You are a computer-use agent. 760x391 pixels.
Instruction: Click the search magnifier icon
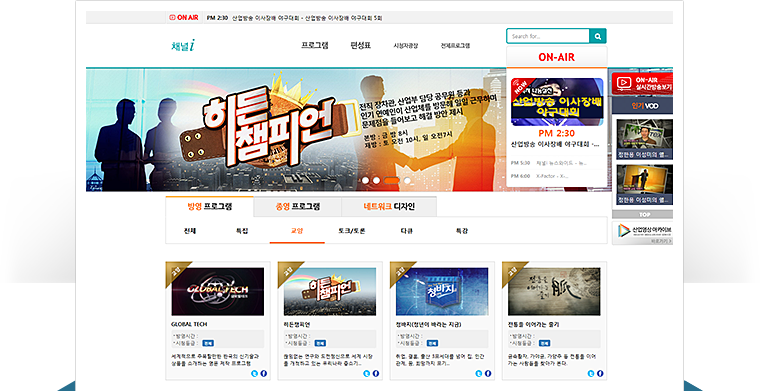[598, 36]
